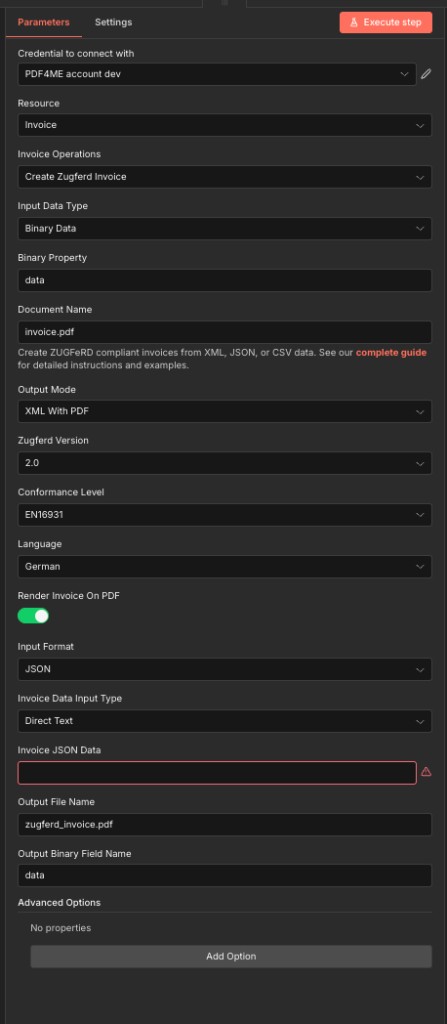This screenshot has height=1024, width=447.
Task: Expand the Resource dropdown showing Invoice
Action: (224, 125)
